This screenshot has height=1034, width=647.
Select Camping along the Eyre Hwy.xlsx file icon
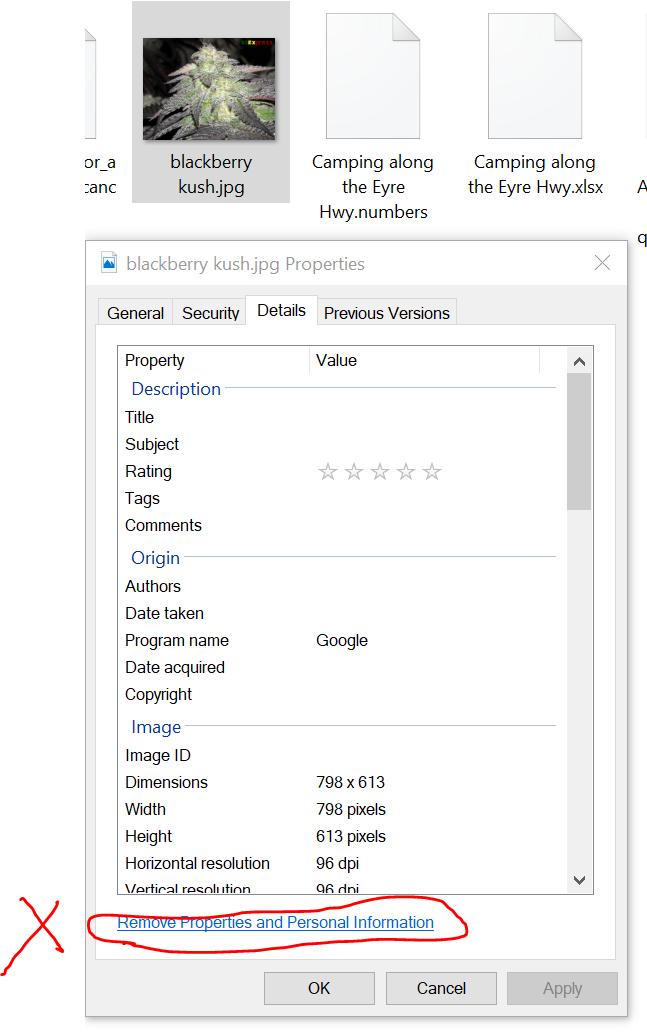tap(534, 78)
